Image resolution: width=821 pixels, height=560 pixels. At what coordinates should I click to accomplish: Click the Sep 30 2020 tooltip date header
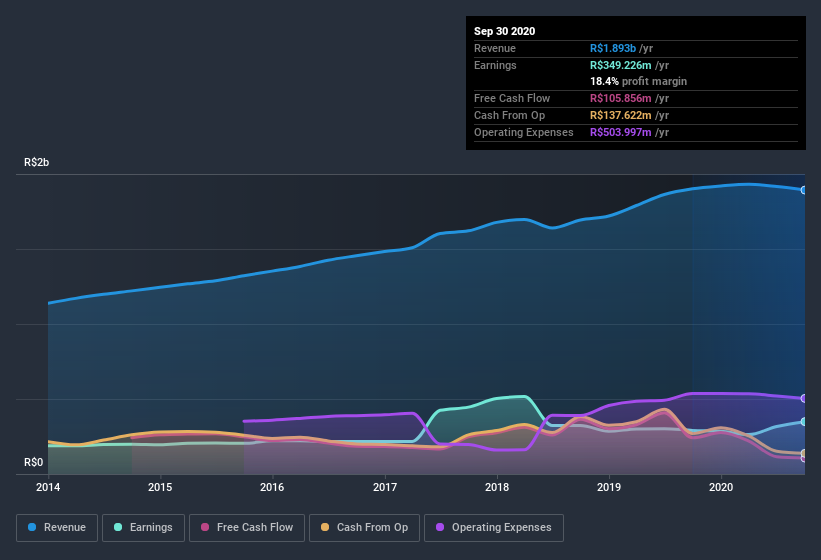[x=504, y=31]
